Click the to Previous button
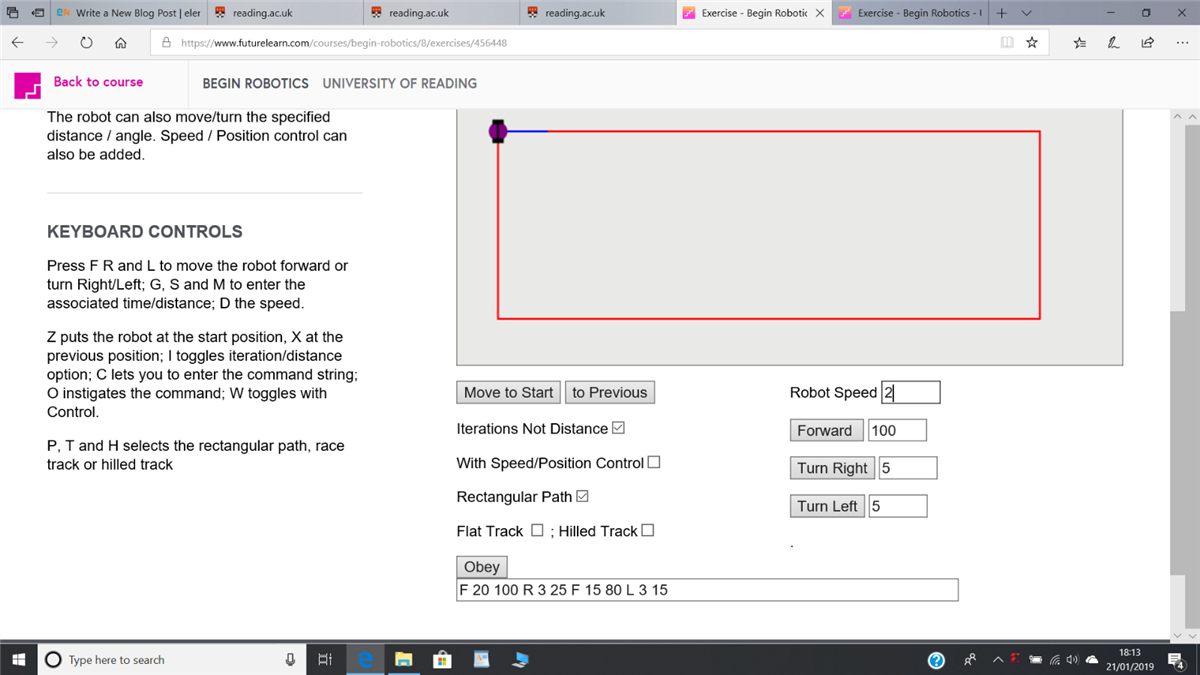Screen dimensions: 1200x675 pyautogui.click(x=610, y=392)
